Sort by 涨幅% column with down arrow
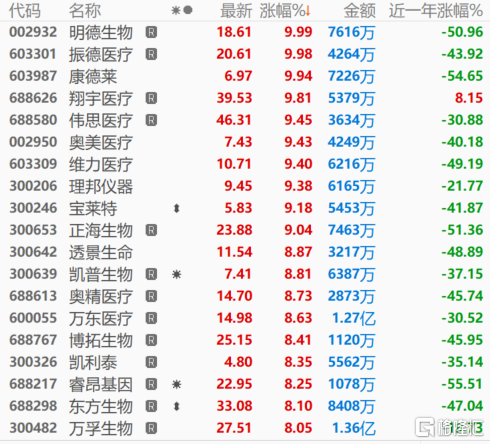This screenshot has width=490, height=444. click(x=285, y=11)
